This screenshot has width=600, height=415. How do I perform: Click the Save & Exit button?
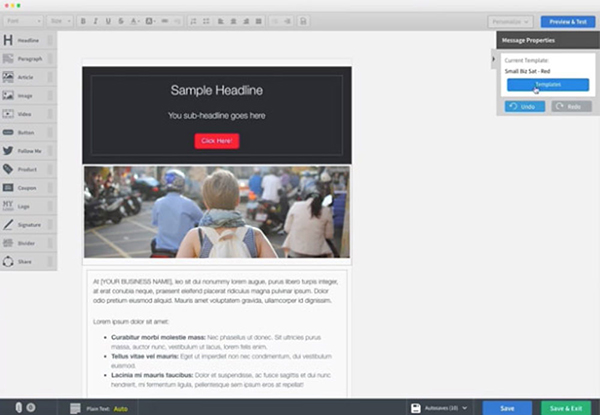coord(566,408)
